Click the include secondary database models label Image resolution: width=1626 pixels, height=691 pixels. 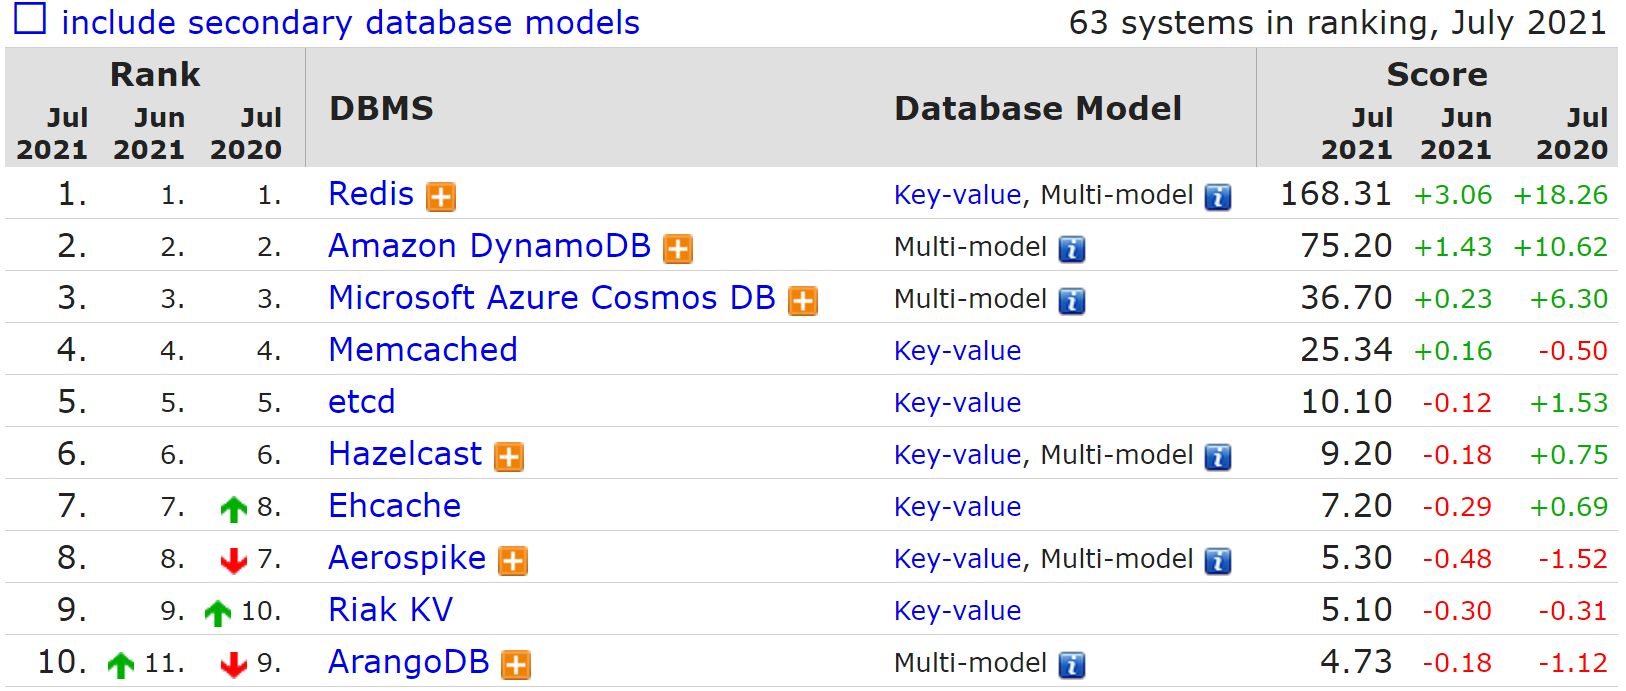pos(350,22)
